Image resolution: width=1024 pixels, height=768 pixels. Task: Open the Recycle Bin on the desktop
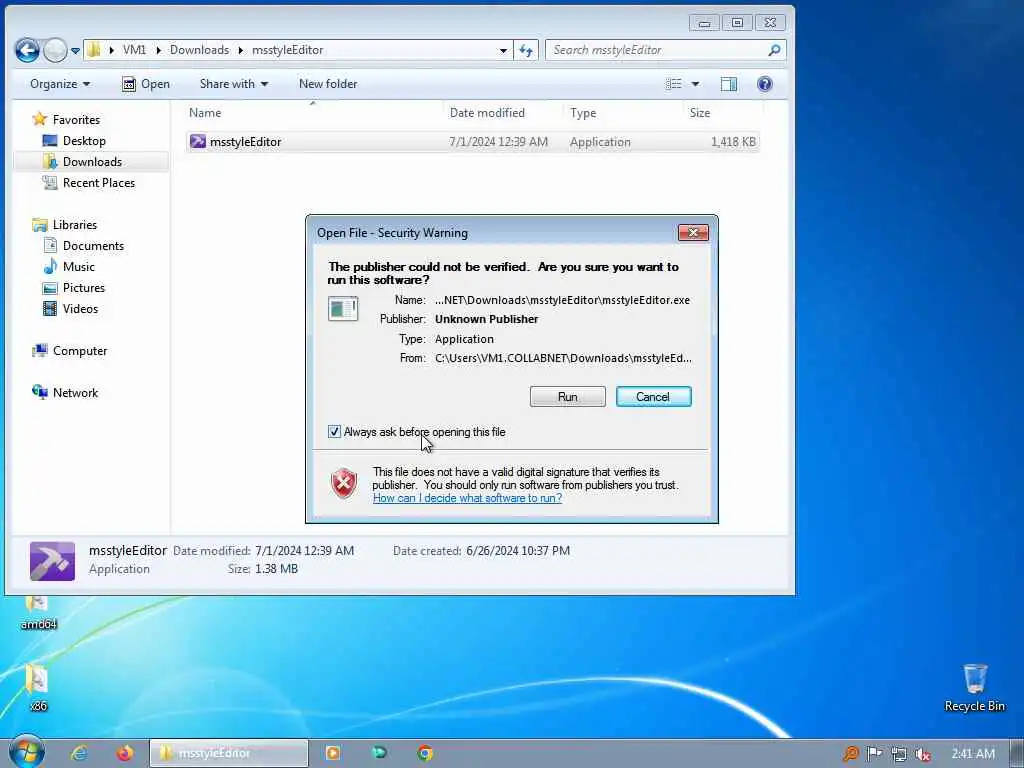(x=974, y=688)
